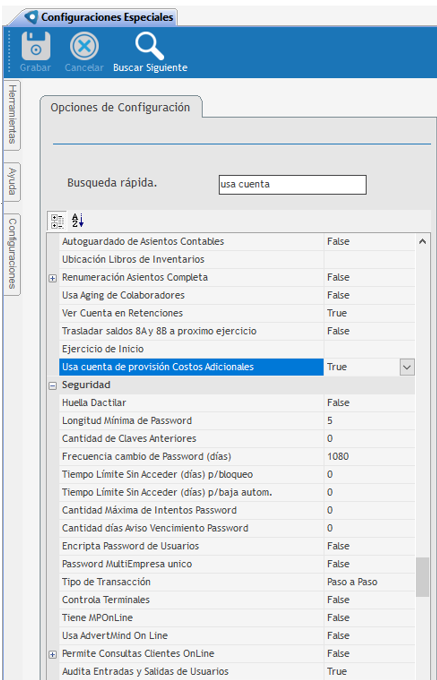The width and height of the screenshot is (437, 680).
Task: Click the Buscar Siguiente magnifier icon
Action: pyautogui.click(x=149, y=46)
